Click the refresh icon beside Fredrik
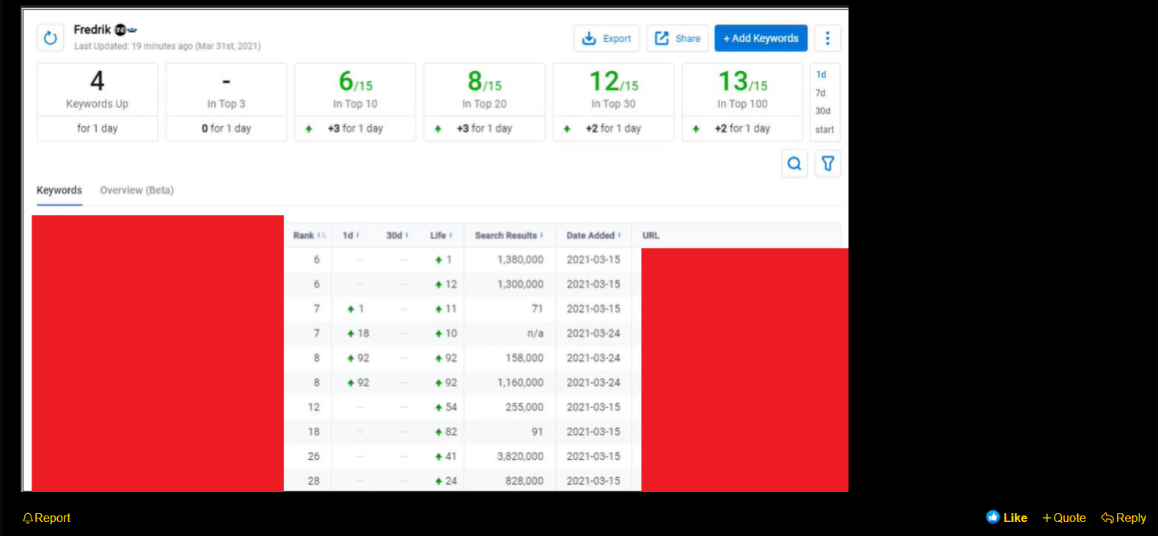The width and height of the screenshot is (1158, 536). [x=50, y=38]
